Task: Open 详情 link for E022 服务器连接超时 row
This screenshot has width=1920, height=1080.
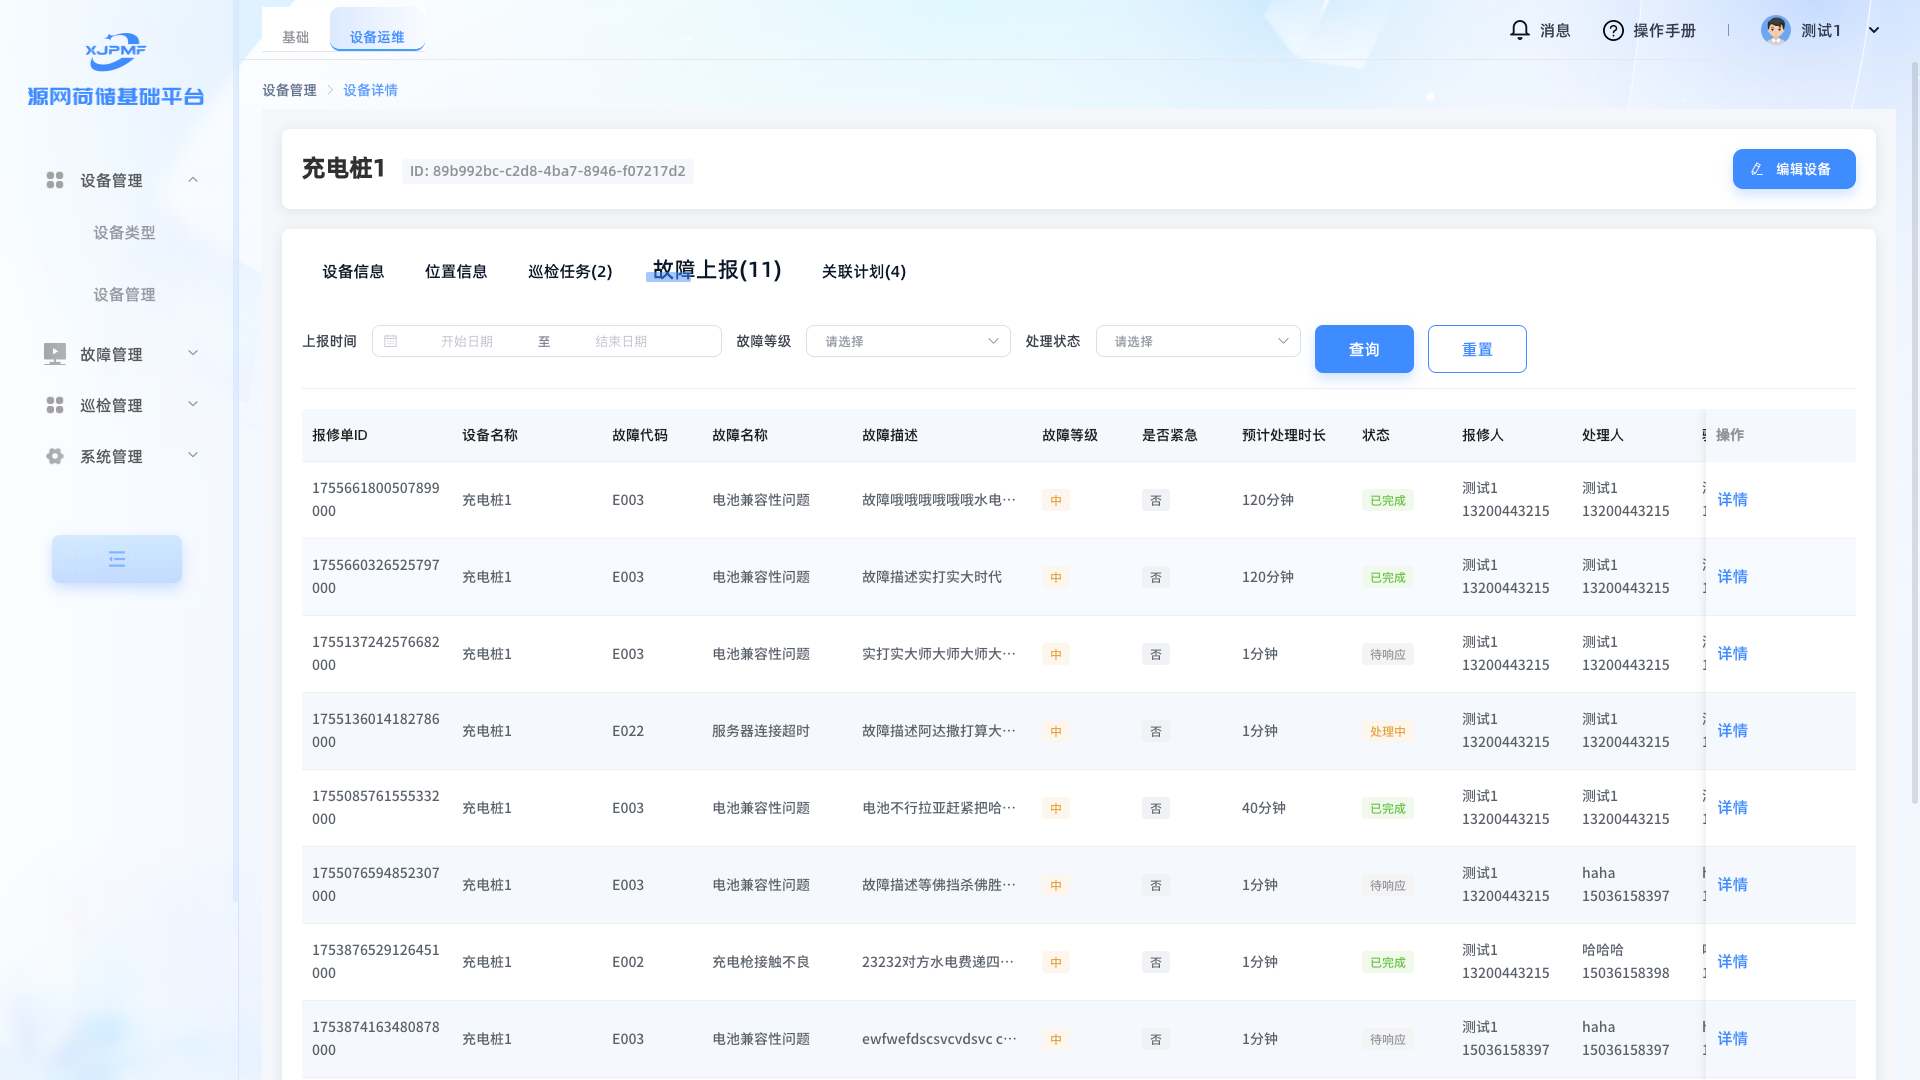Action: [x=1732, y=731]
